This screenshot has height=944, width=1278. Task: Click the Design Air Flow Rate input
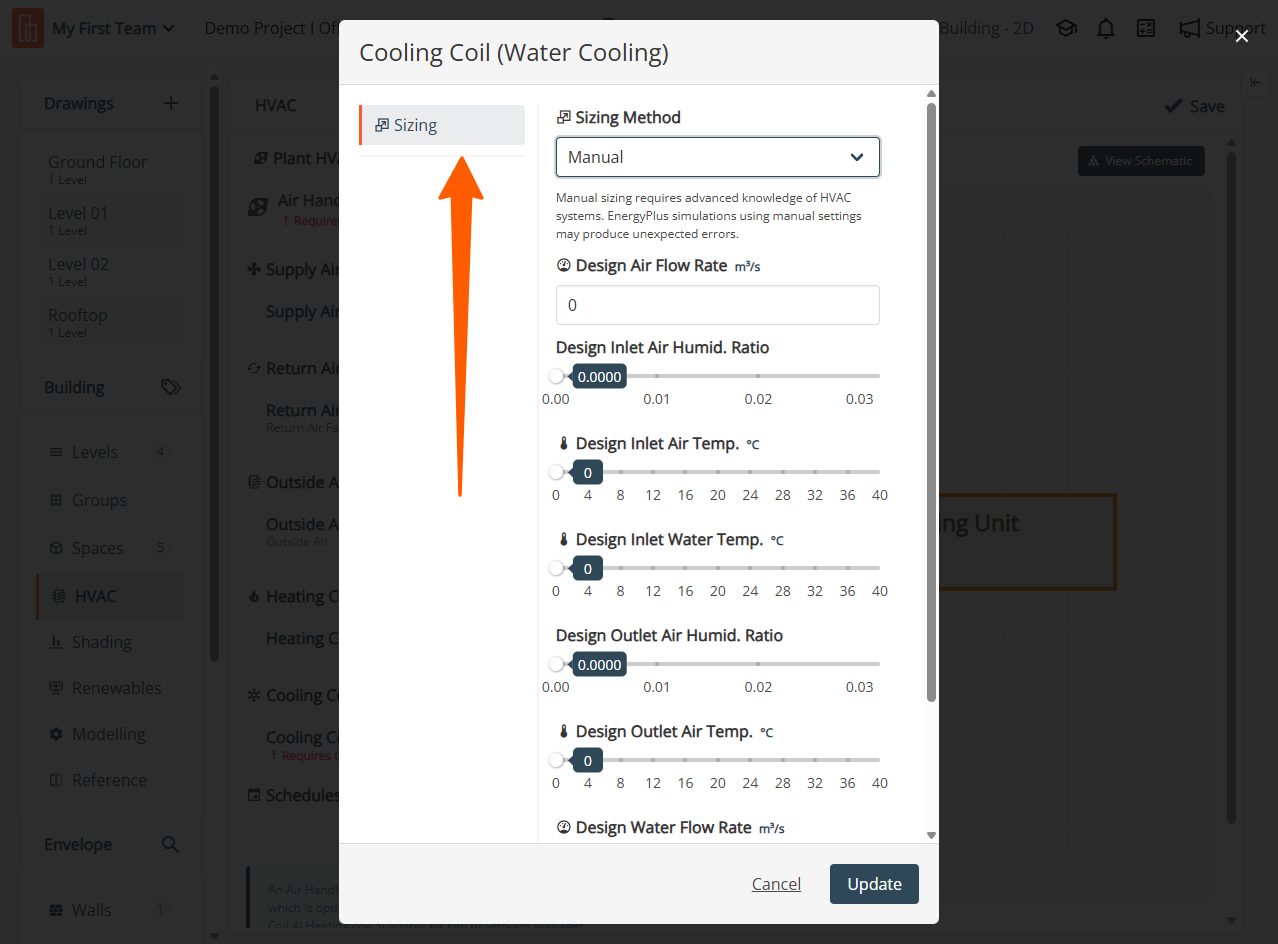pos(717,305)
